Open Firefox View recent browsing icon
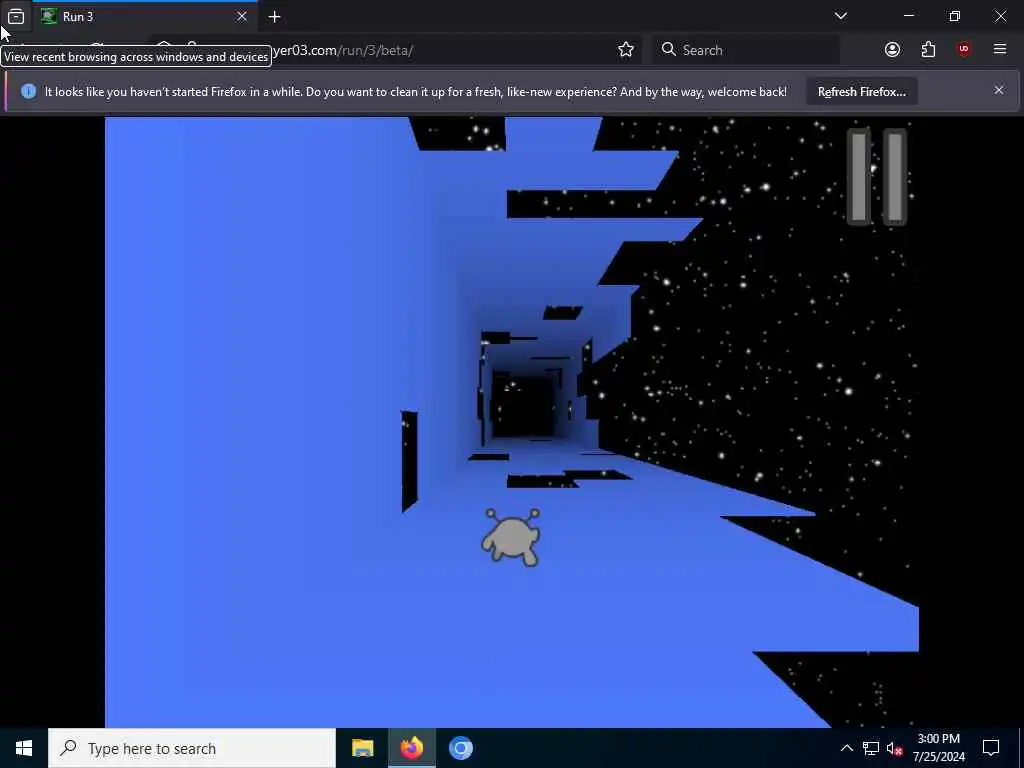The height and width of the screenshot is (768, 1024). (x=16, y=16)
